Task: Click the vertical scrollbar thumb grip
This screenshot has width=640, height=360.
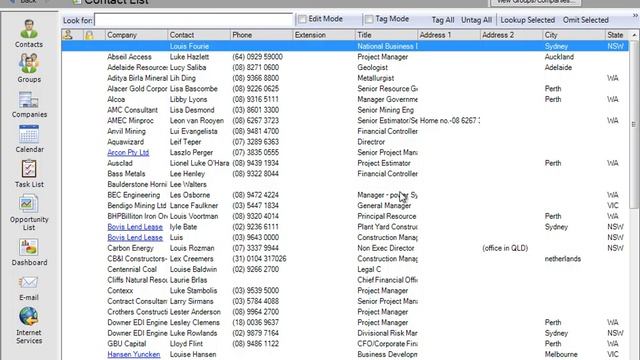Action: click(x=634, y=124)
